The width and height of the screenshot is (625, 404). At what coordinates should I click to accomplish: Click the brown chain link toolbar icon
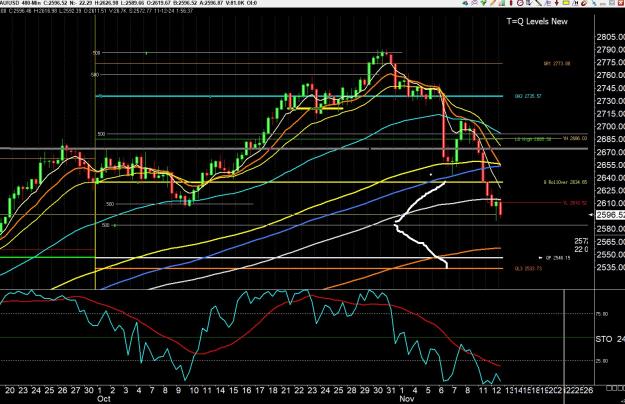(584, 3)
